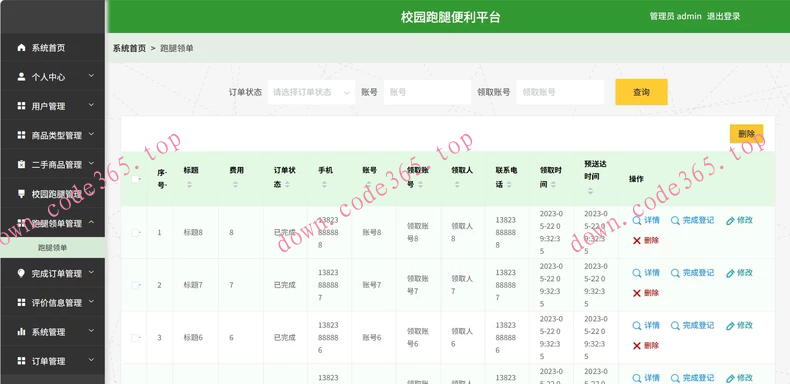Open the 订单管理 sidebar menu
This screenshot has width=790, height=384.
pyautogui.click(x=52, y=361)
